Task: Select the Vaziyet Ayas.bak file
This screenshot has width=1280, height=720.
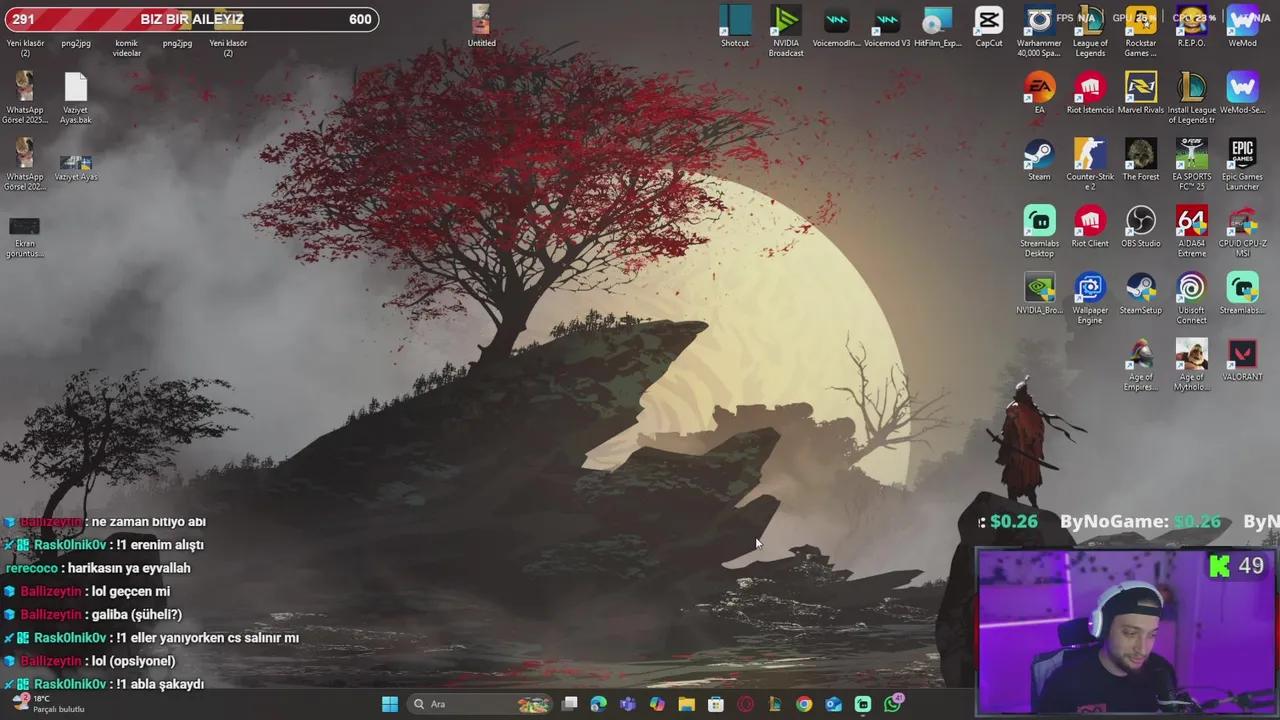Action: pyautogui.click(x=76, y=98)
